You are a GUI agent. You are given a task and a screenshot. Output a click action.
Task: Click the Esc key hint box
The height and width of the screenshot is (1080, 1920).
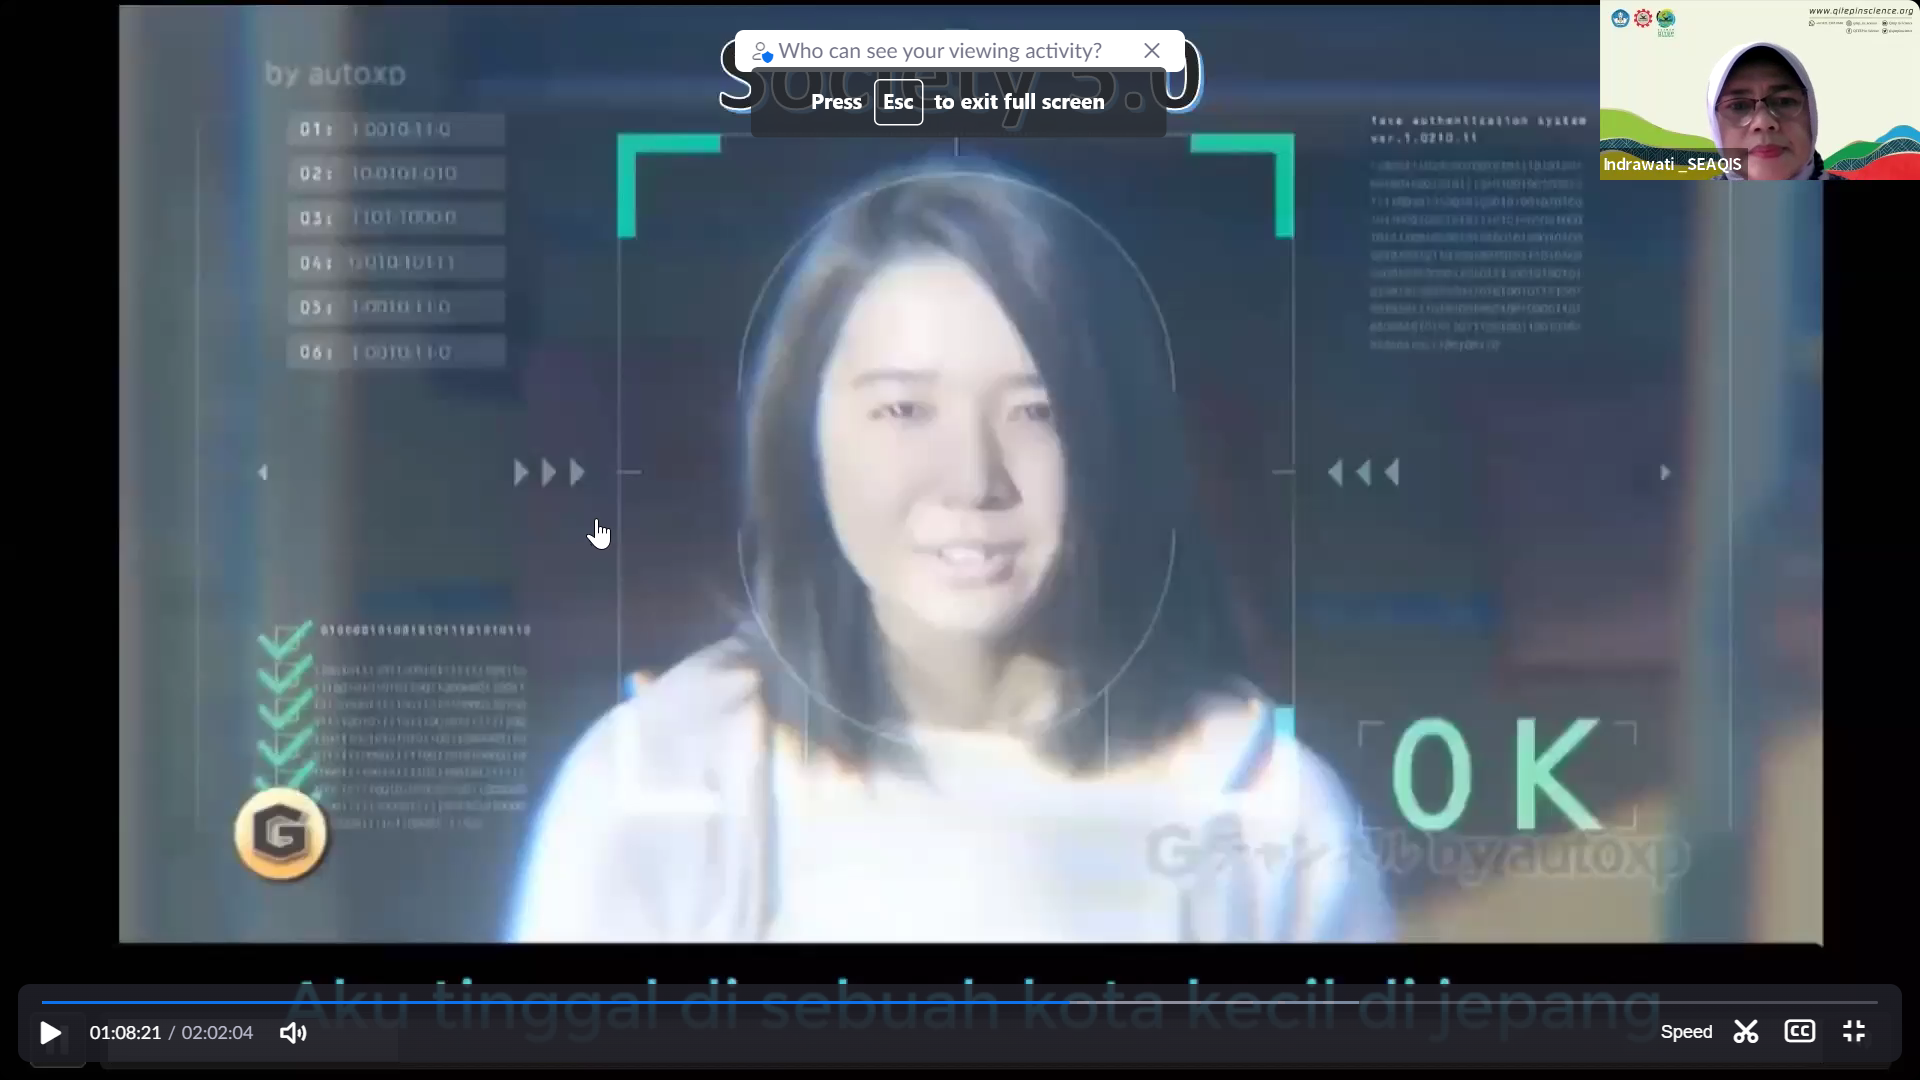pos(898,102)
